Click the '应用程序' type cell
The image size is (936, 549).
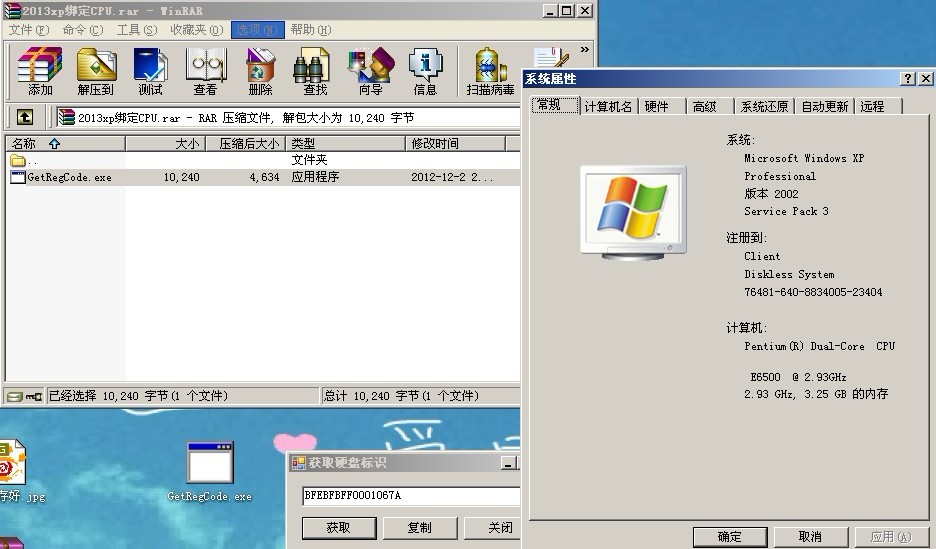tap(315, 177)
